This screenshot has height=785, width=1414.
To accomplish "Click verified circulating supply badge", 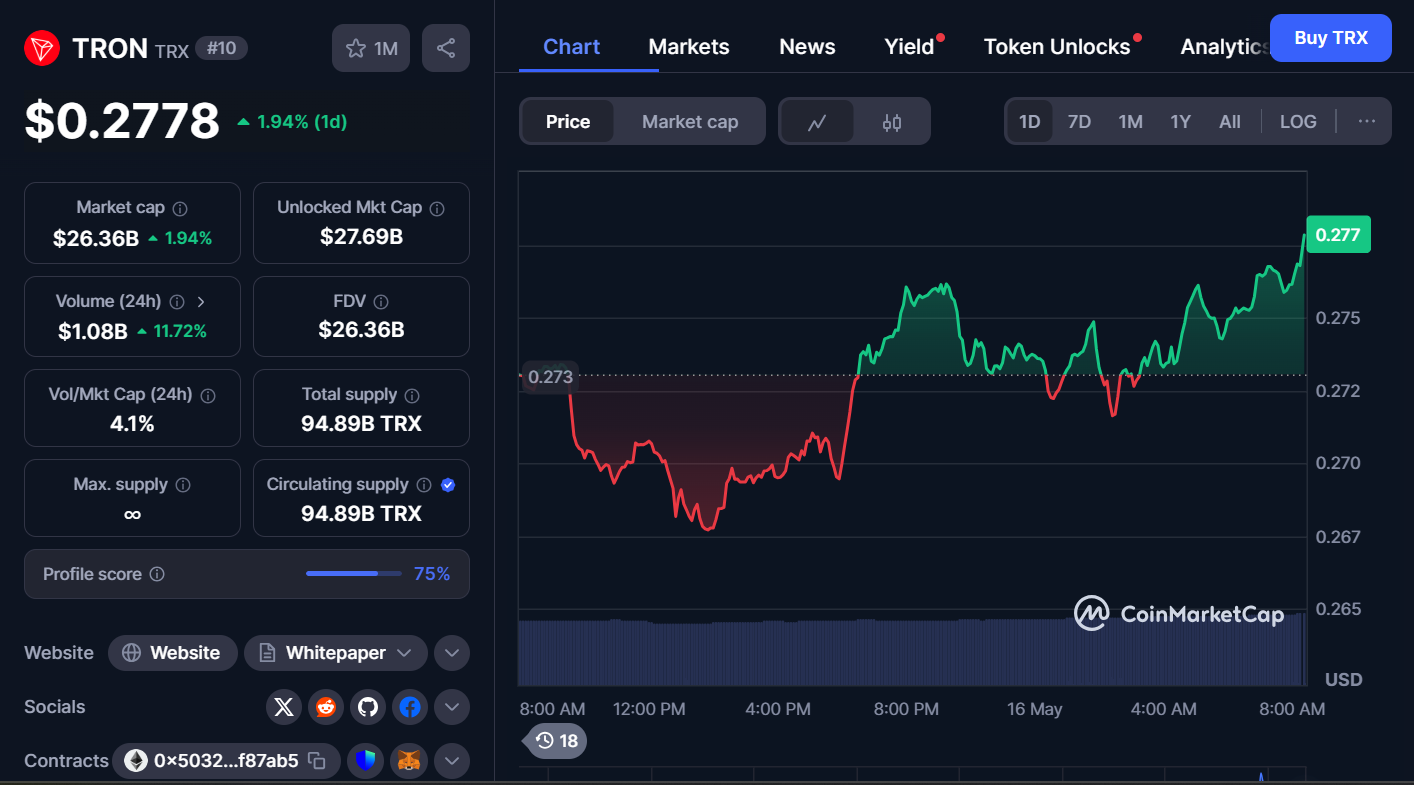I will (x=448, y=485).
